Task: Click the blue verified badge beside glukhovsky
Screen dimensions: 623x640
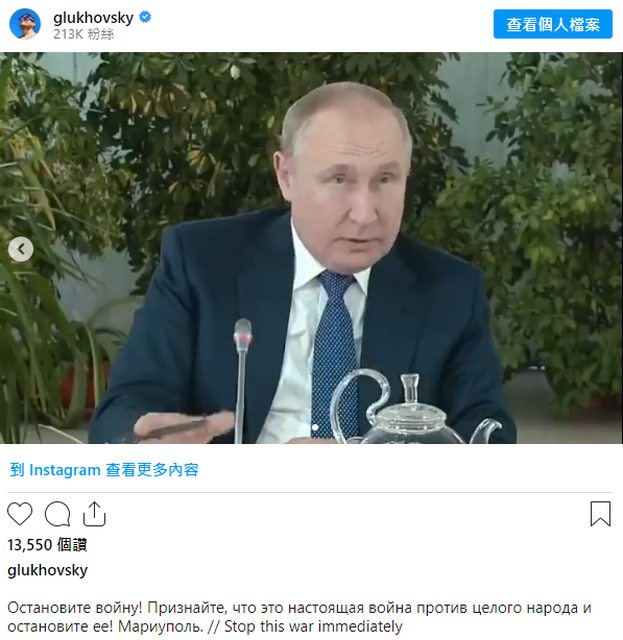Action: click(x=146, y=17)
